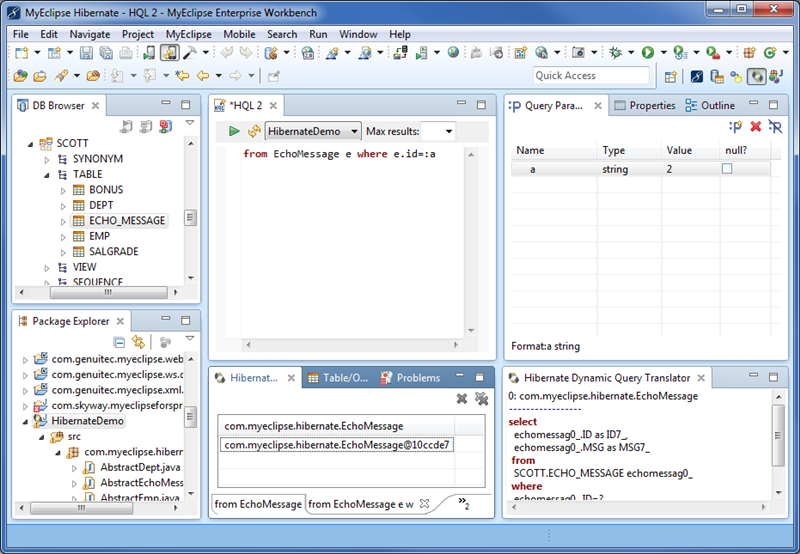Open the Max results dropdown
Image resolution: width=800 pixels, height=554 pixels.
pos(449,131)
